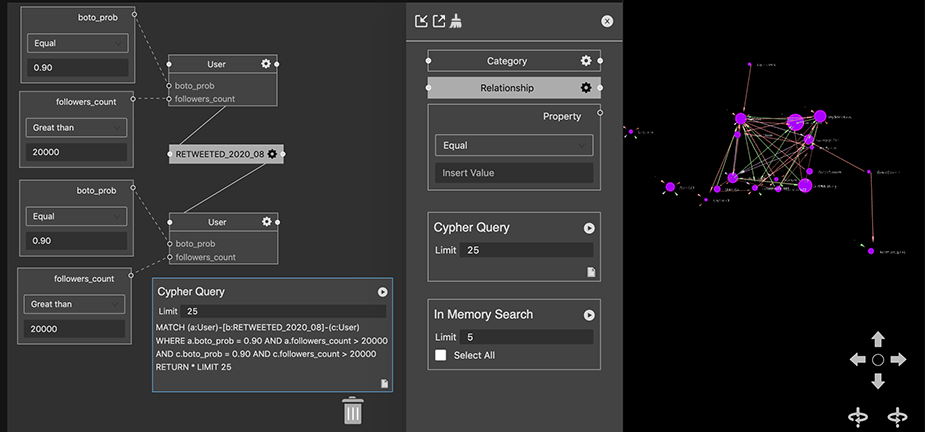Open top boto_prob Equal operator dropdown

point(76,43)
